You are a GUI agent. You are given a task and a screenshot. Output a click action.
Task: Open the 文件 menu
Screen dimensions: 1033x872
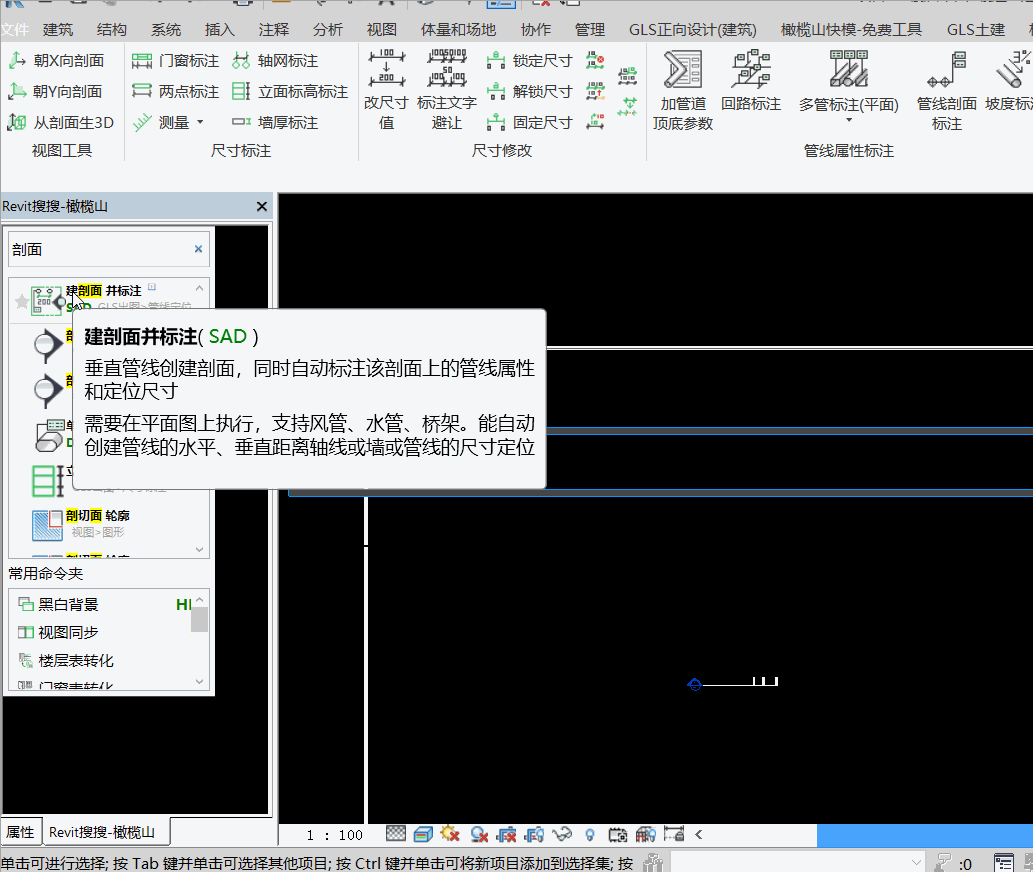point(14,30)
